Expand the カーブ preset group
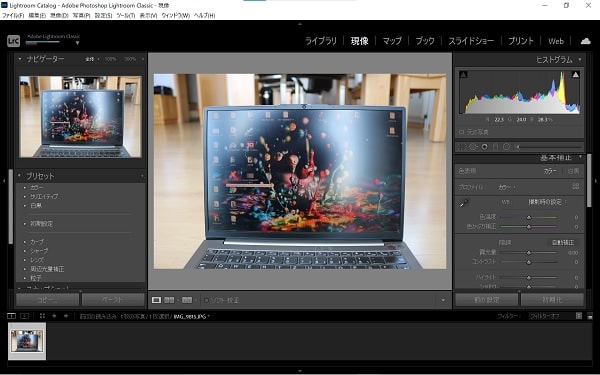Viewport: 600px width, 375px height. [x=25, y=242]
